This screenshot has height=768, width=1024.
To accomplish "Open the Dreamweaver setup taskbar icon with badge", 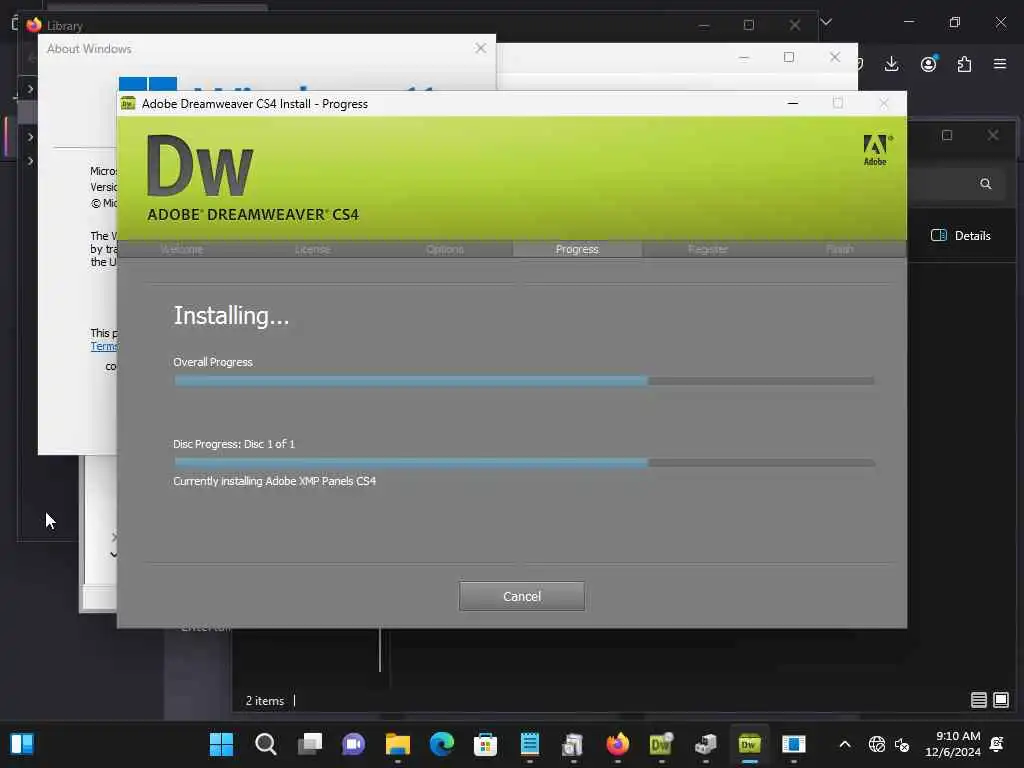I will click(662, 744).
